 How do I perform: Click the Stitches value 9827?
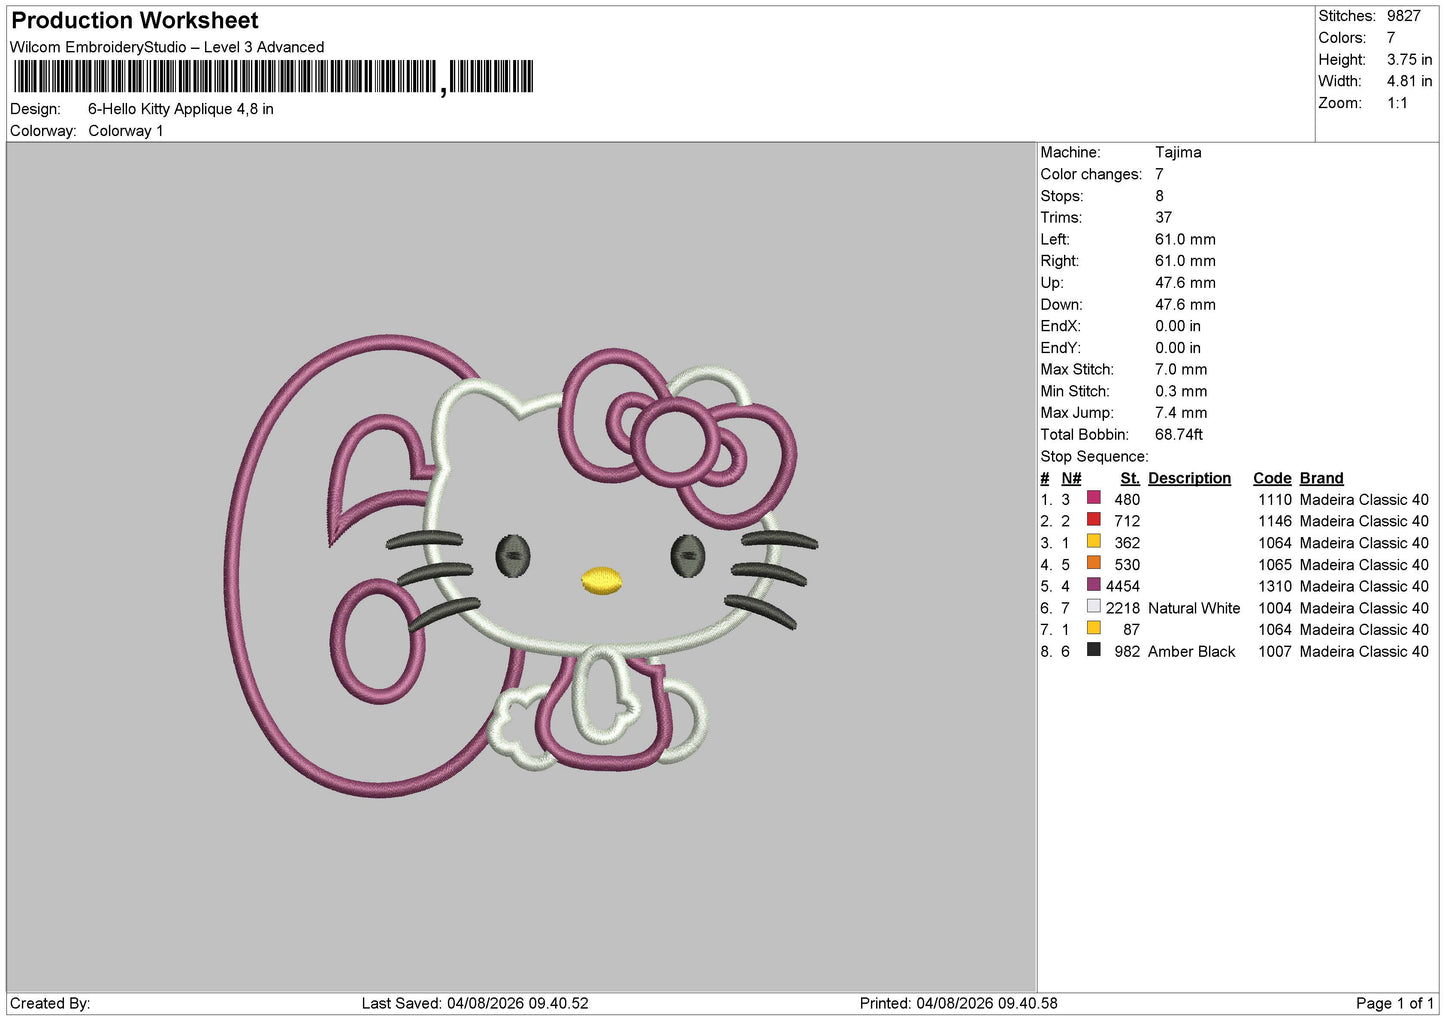pyautogui.click(x=1403, y=16)
